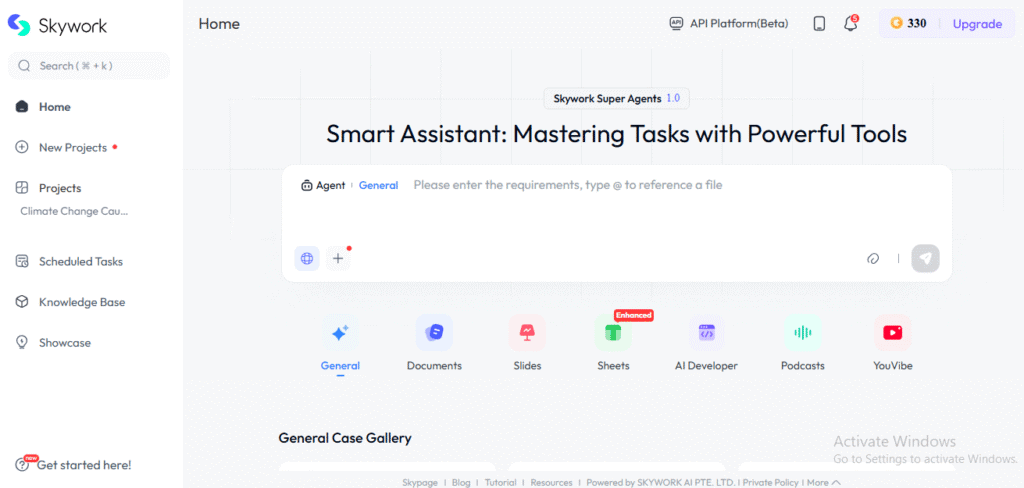Screen dimensions: 1024x488
Task: Click the prompt optimize swirl icon
Action: point(873,259)
